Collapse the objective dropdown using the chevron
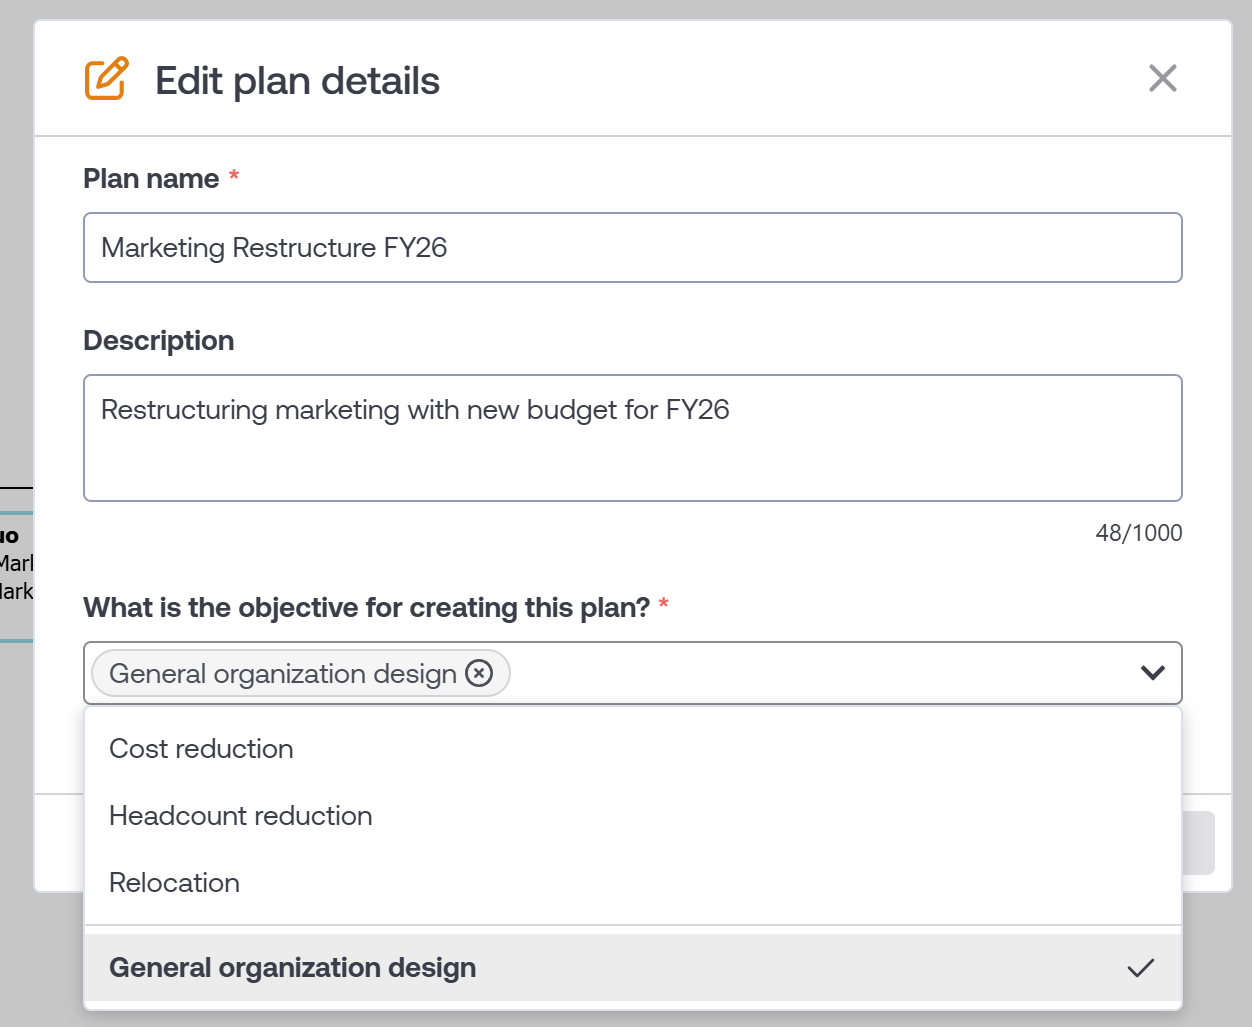 (1152, 673)
